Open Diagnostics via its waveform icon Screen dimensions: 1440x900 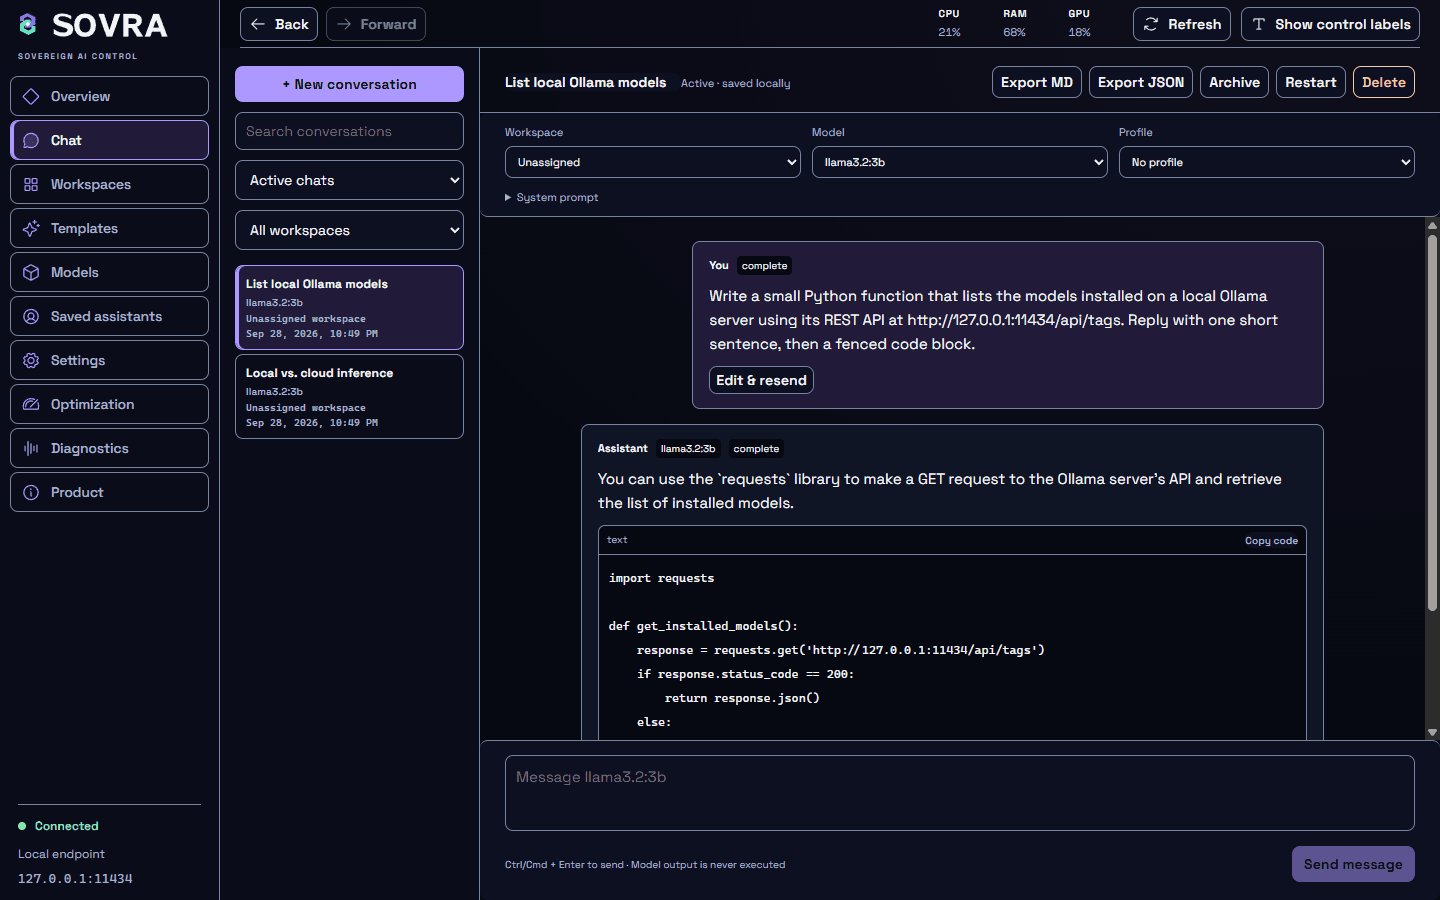point(31,448)
